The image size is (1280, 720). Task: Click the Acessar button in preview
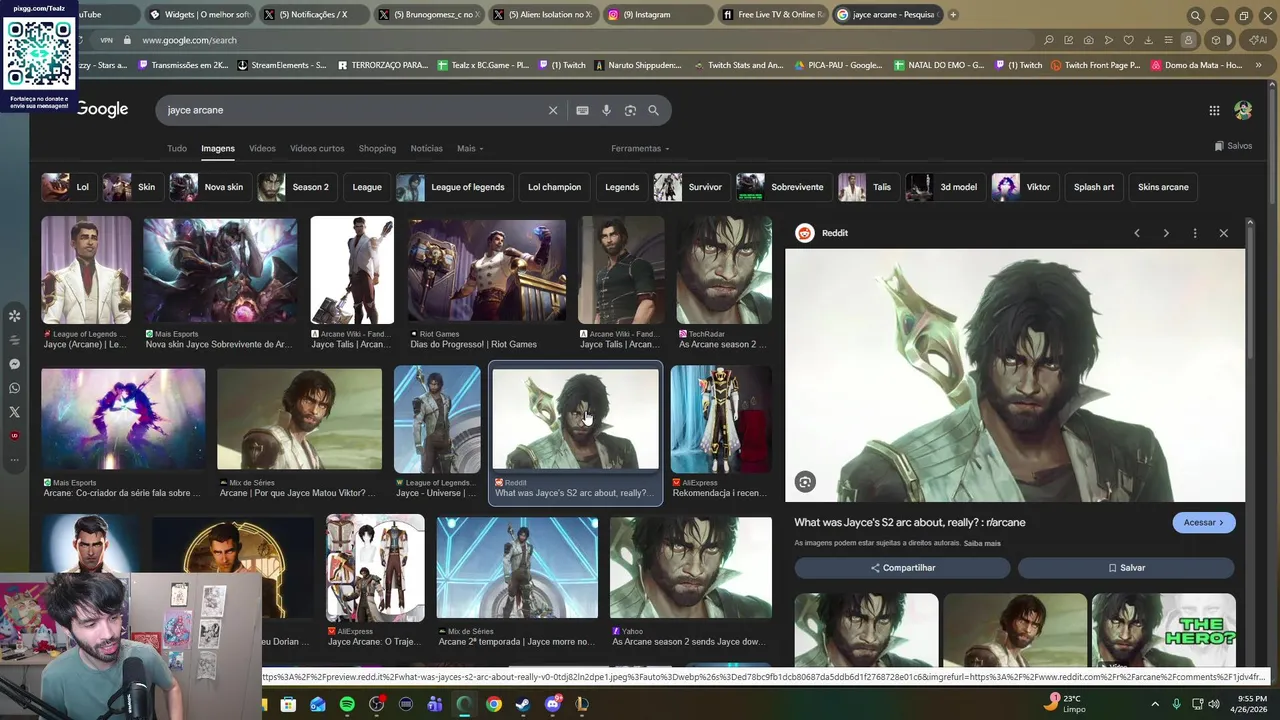tap(1204, 522)
